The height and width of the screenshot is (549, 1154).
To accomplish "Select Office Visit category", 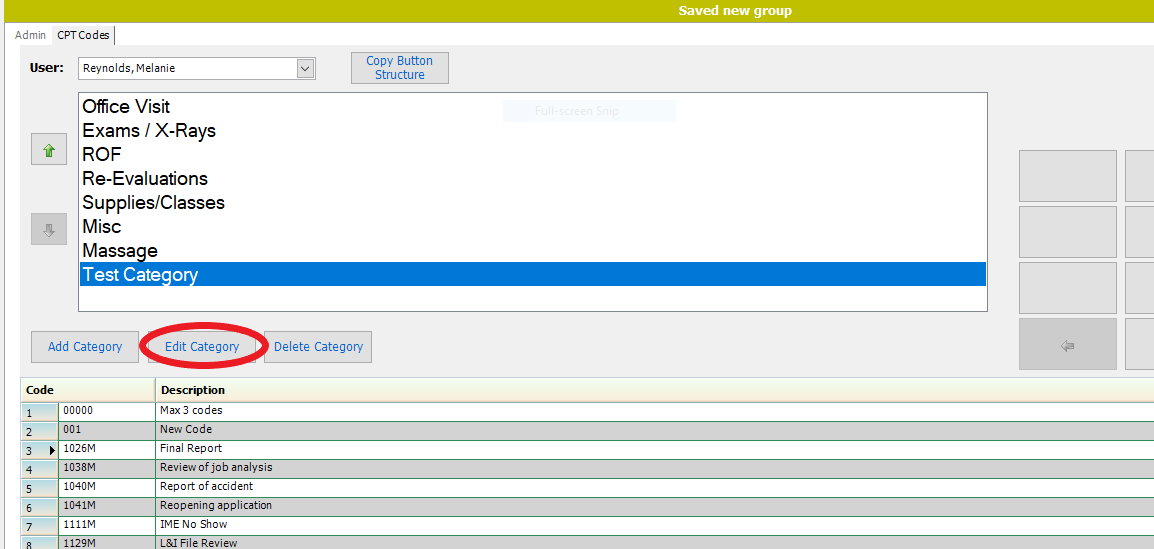I will [532, 107].
